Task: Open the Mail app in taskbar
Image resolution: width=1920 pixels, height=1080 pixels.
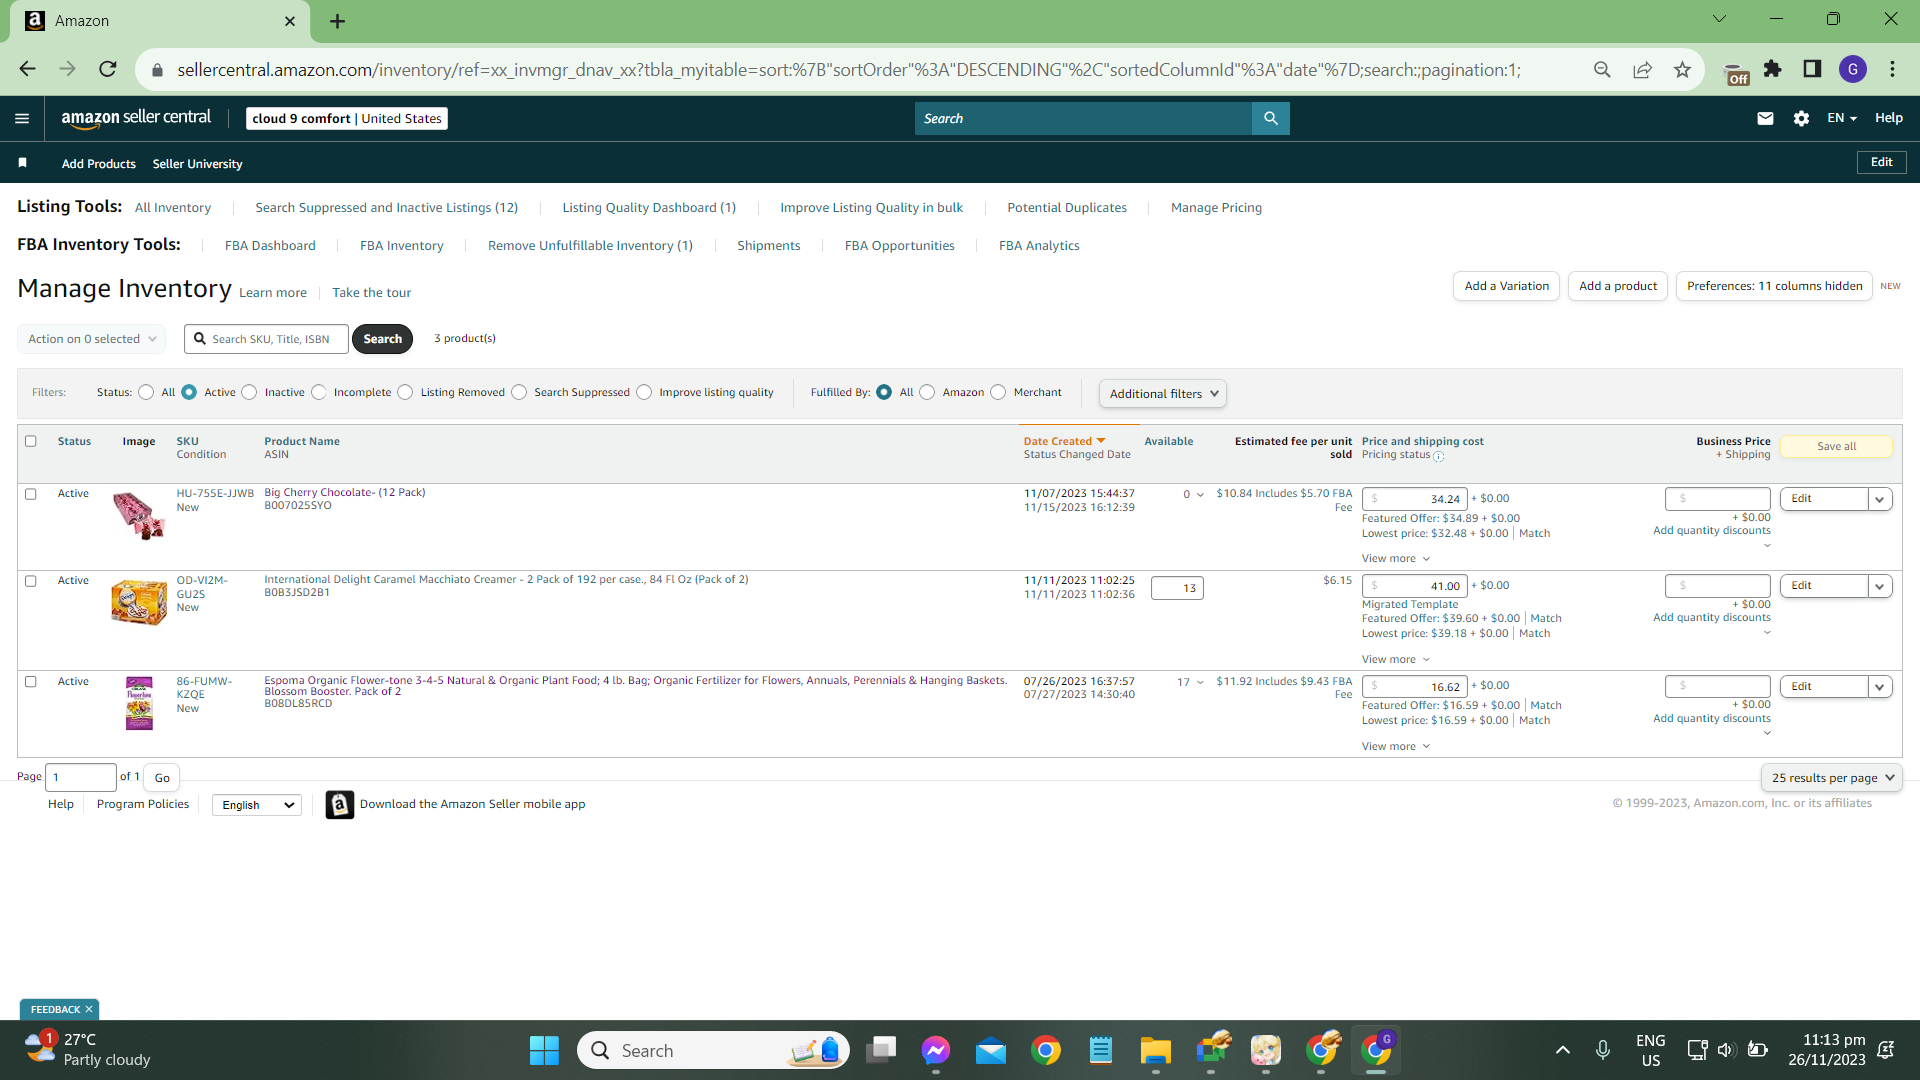Action: click(991, 1050)
